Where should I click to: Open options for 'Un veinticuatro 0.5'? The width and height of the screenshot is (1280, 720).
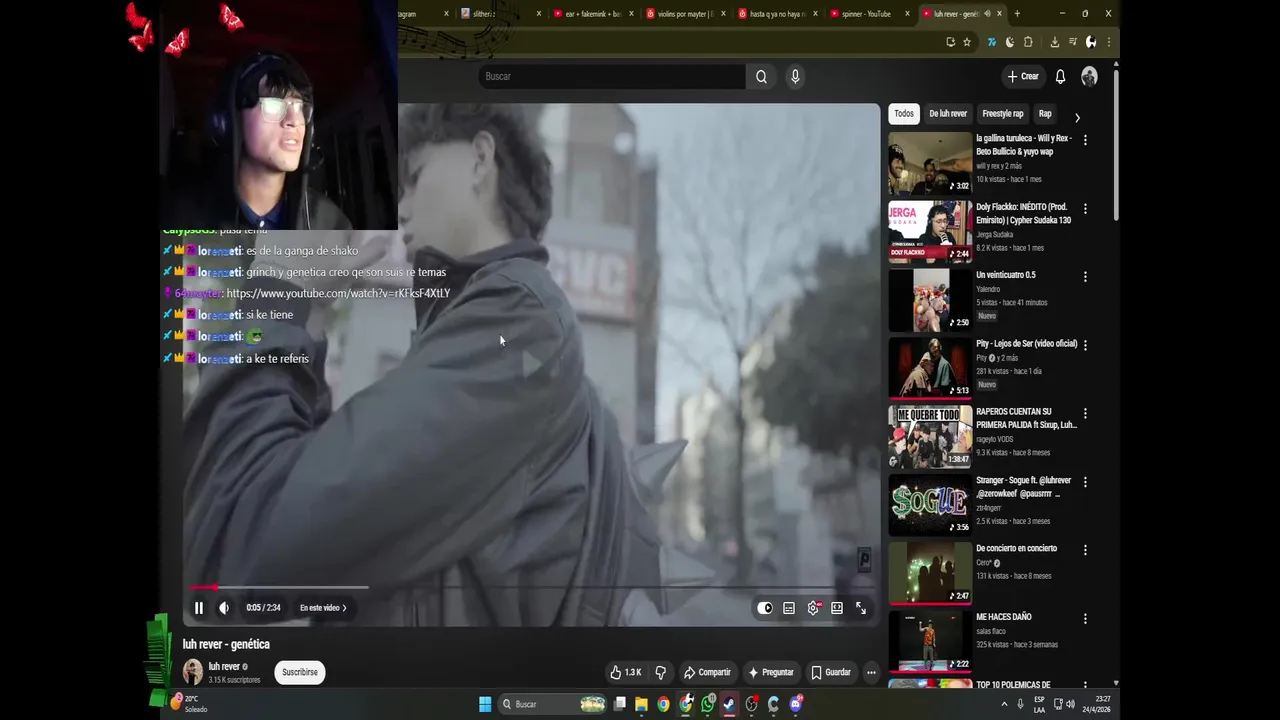1085,277
